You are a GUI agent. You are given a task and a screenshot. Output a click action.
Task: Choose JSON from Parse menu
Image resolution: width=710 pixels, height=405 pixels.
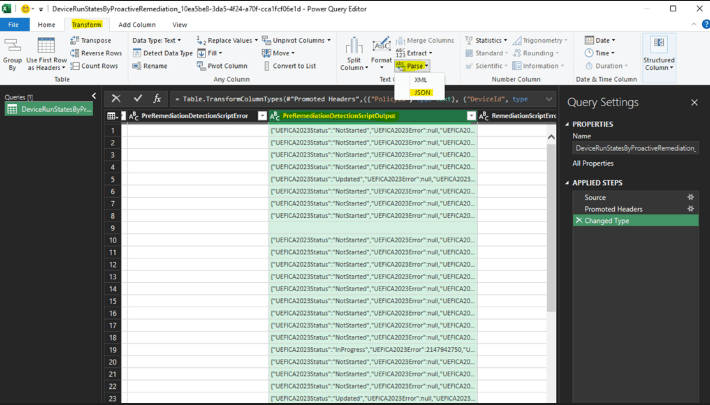[x=422, y=92]
